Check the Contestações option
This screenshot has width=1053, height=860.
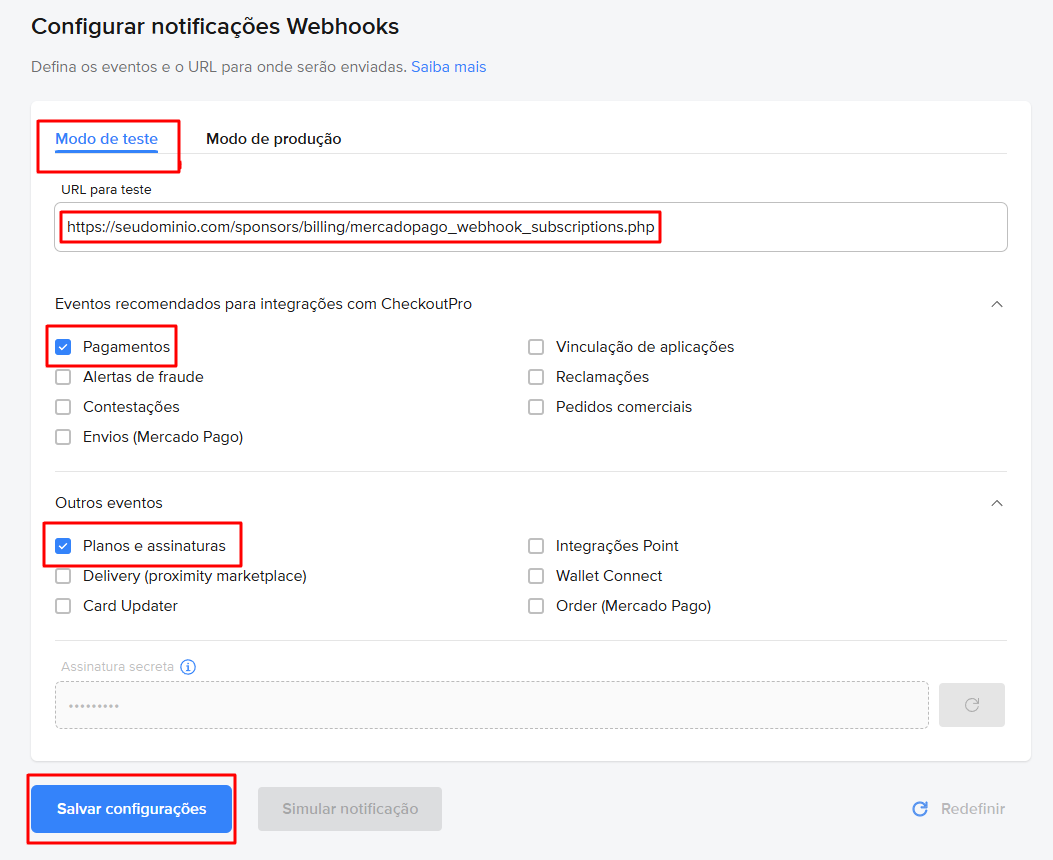tap(64, 407)
